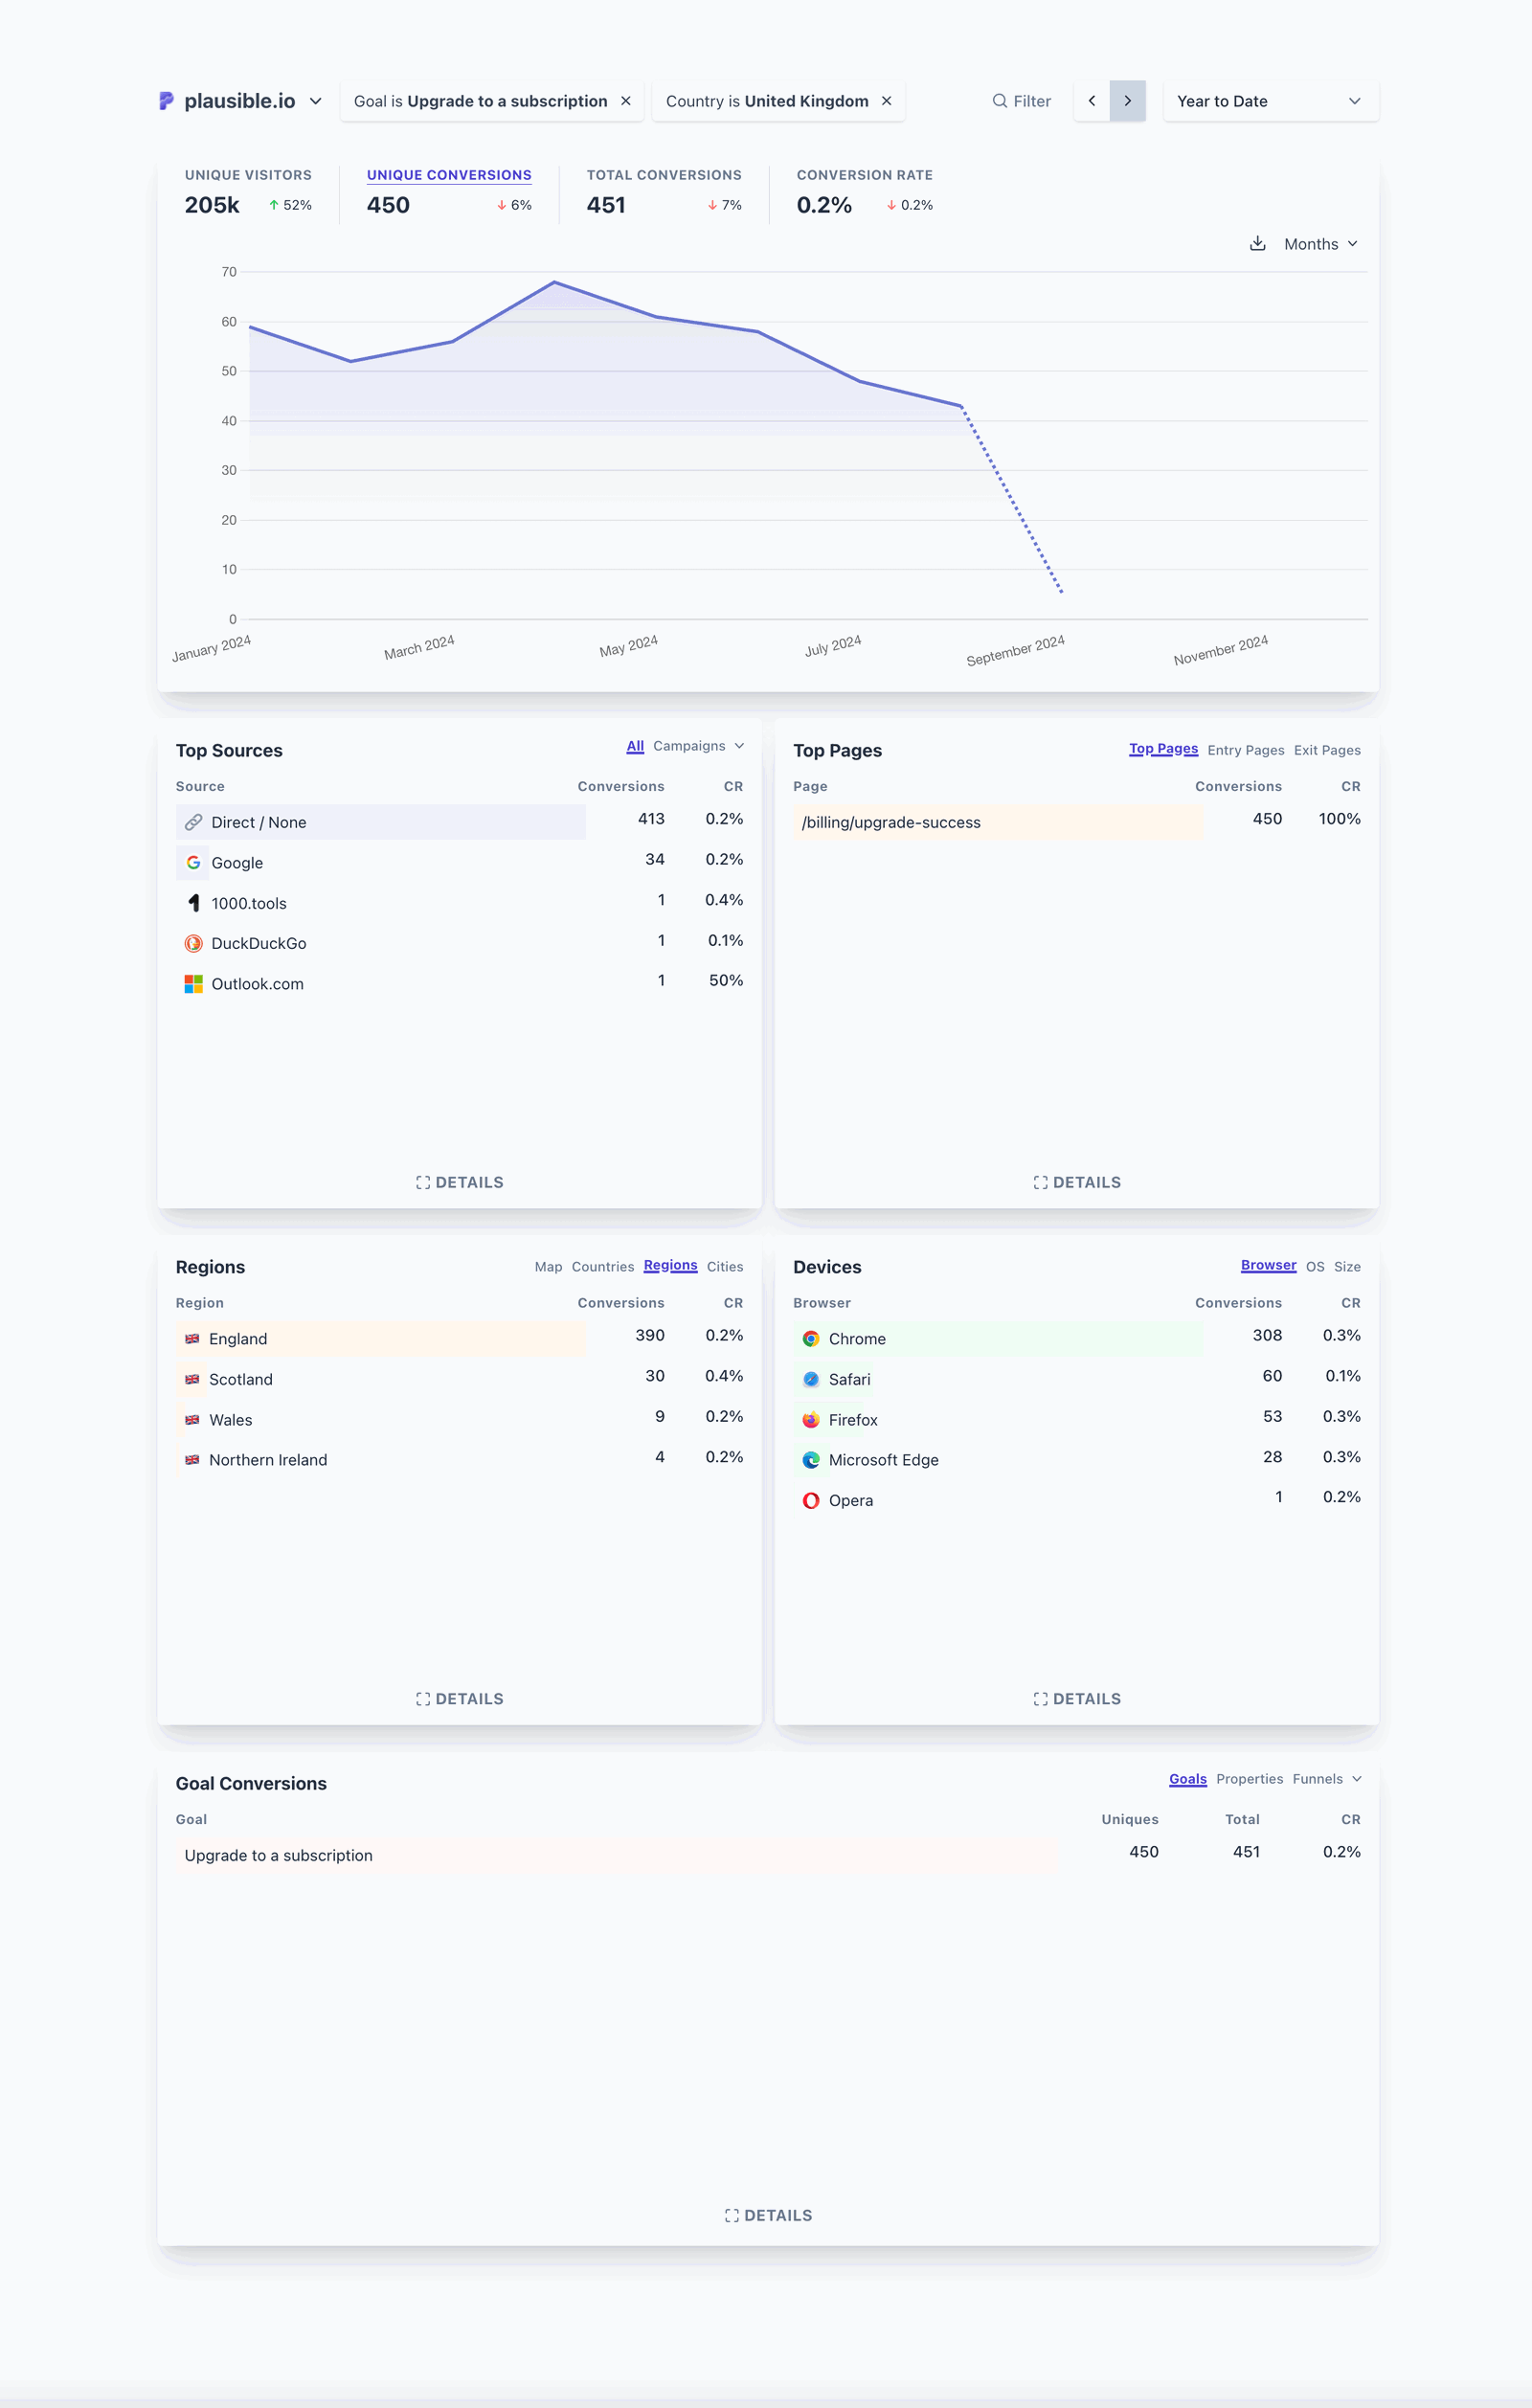Click the next period arrow button

(1127, 101)
